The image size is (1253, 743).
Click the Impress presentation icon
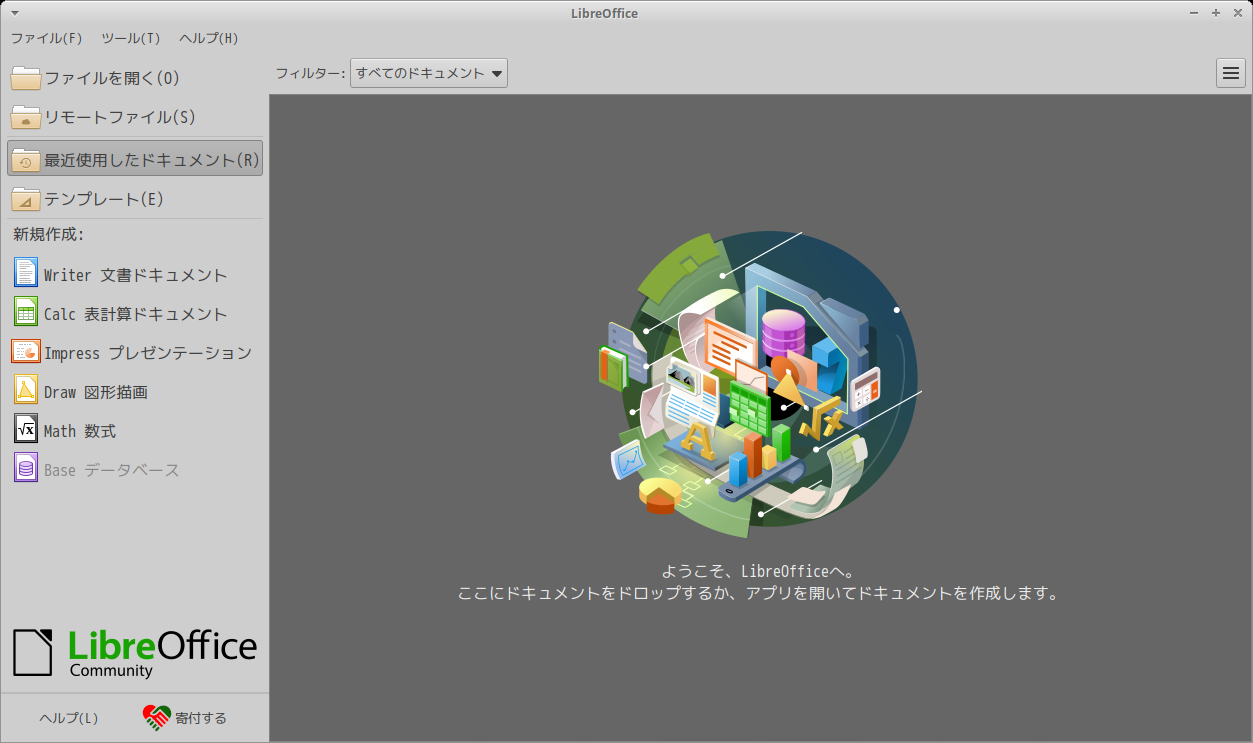(26, 351)
